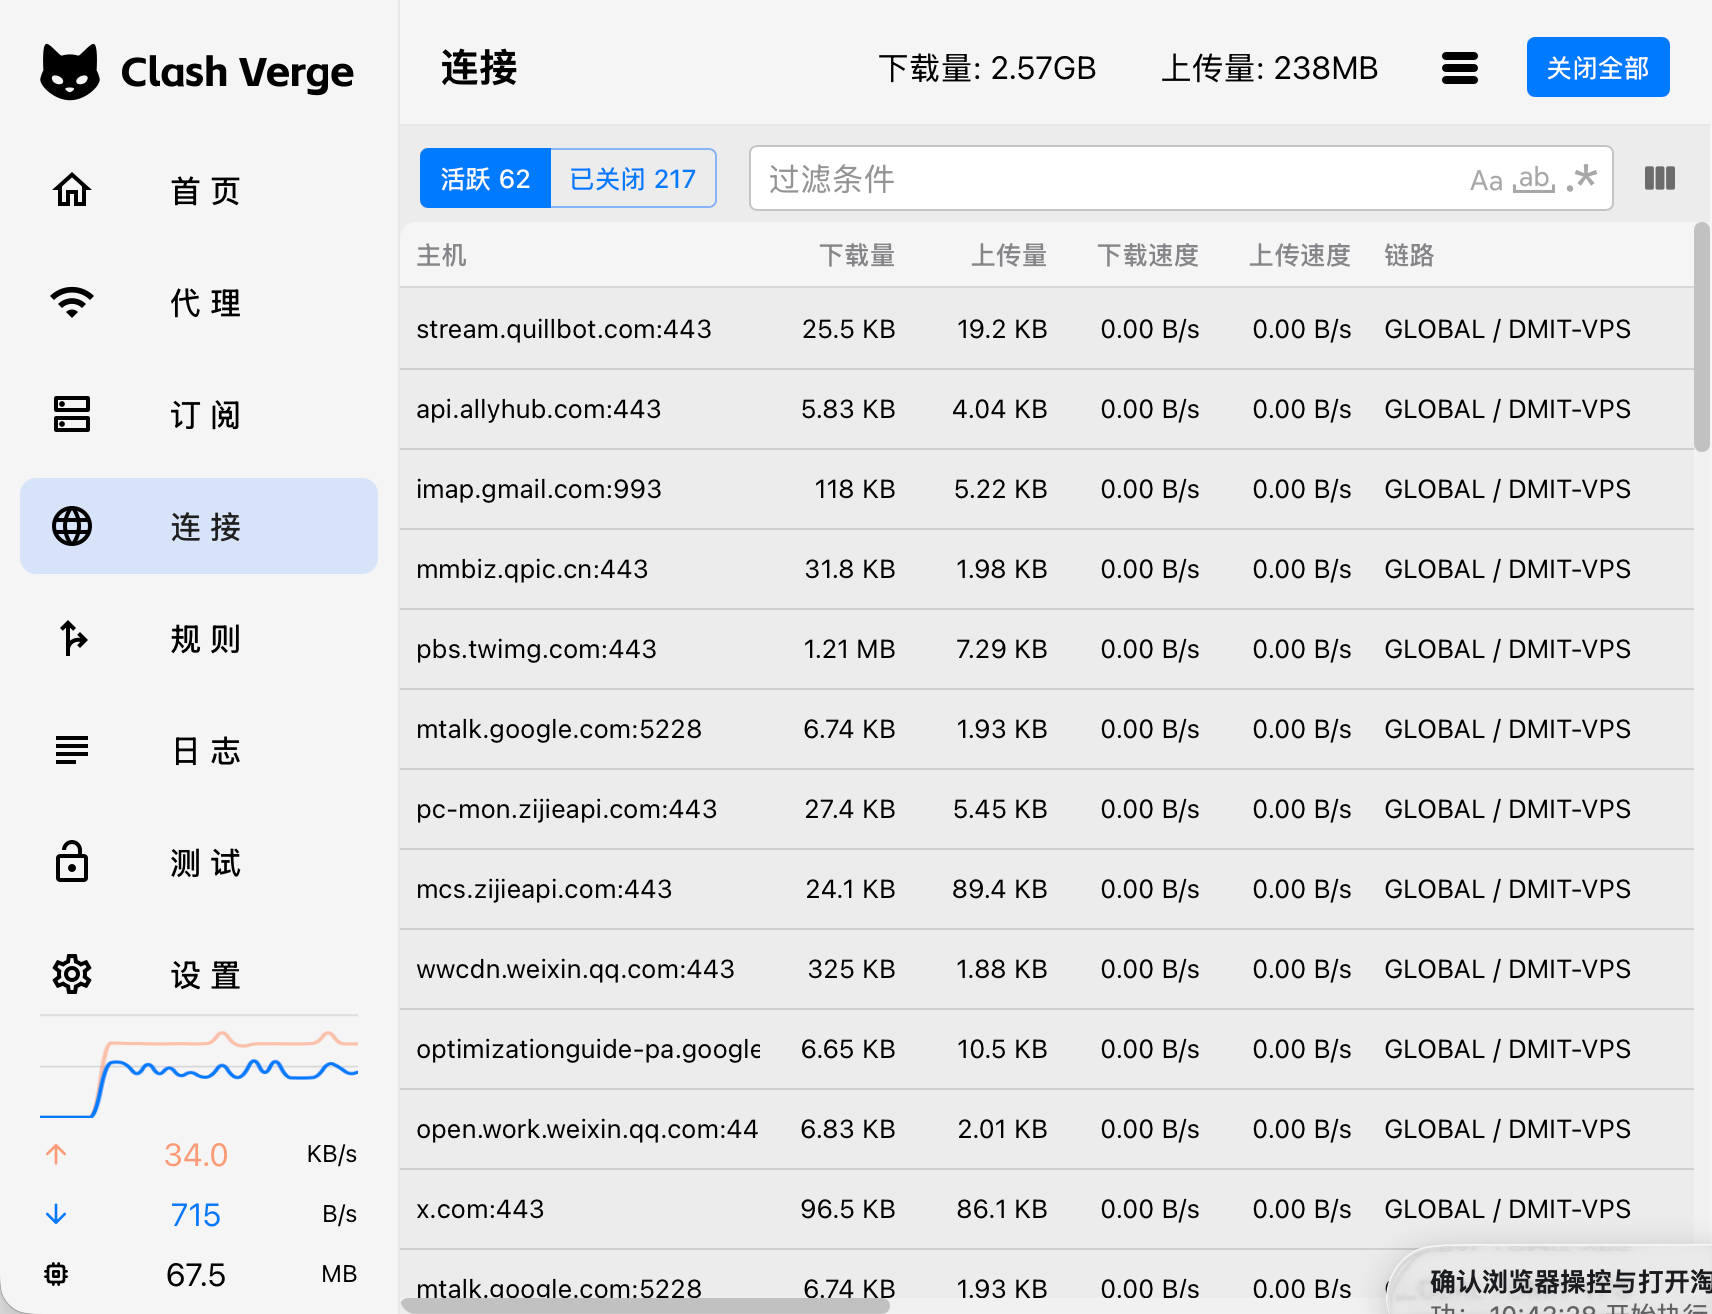Select the Connections globe icon
Viewport: 1712px width, 1314px height.
pyautogui.click(x=72, y=526)
